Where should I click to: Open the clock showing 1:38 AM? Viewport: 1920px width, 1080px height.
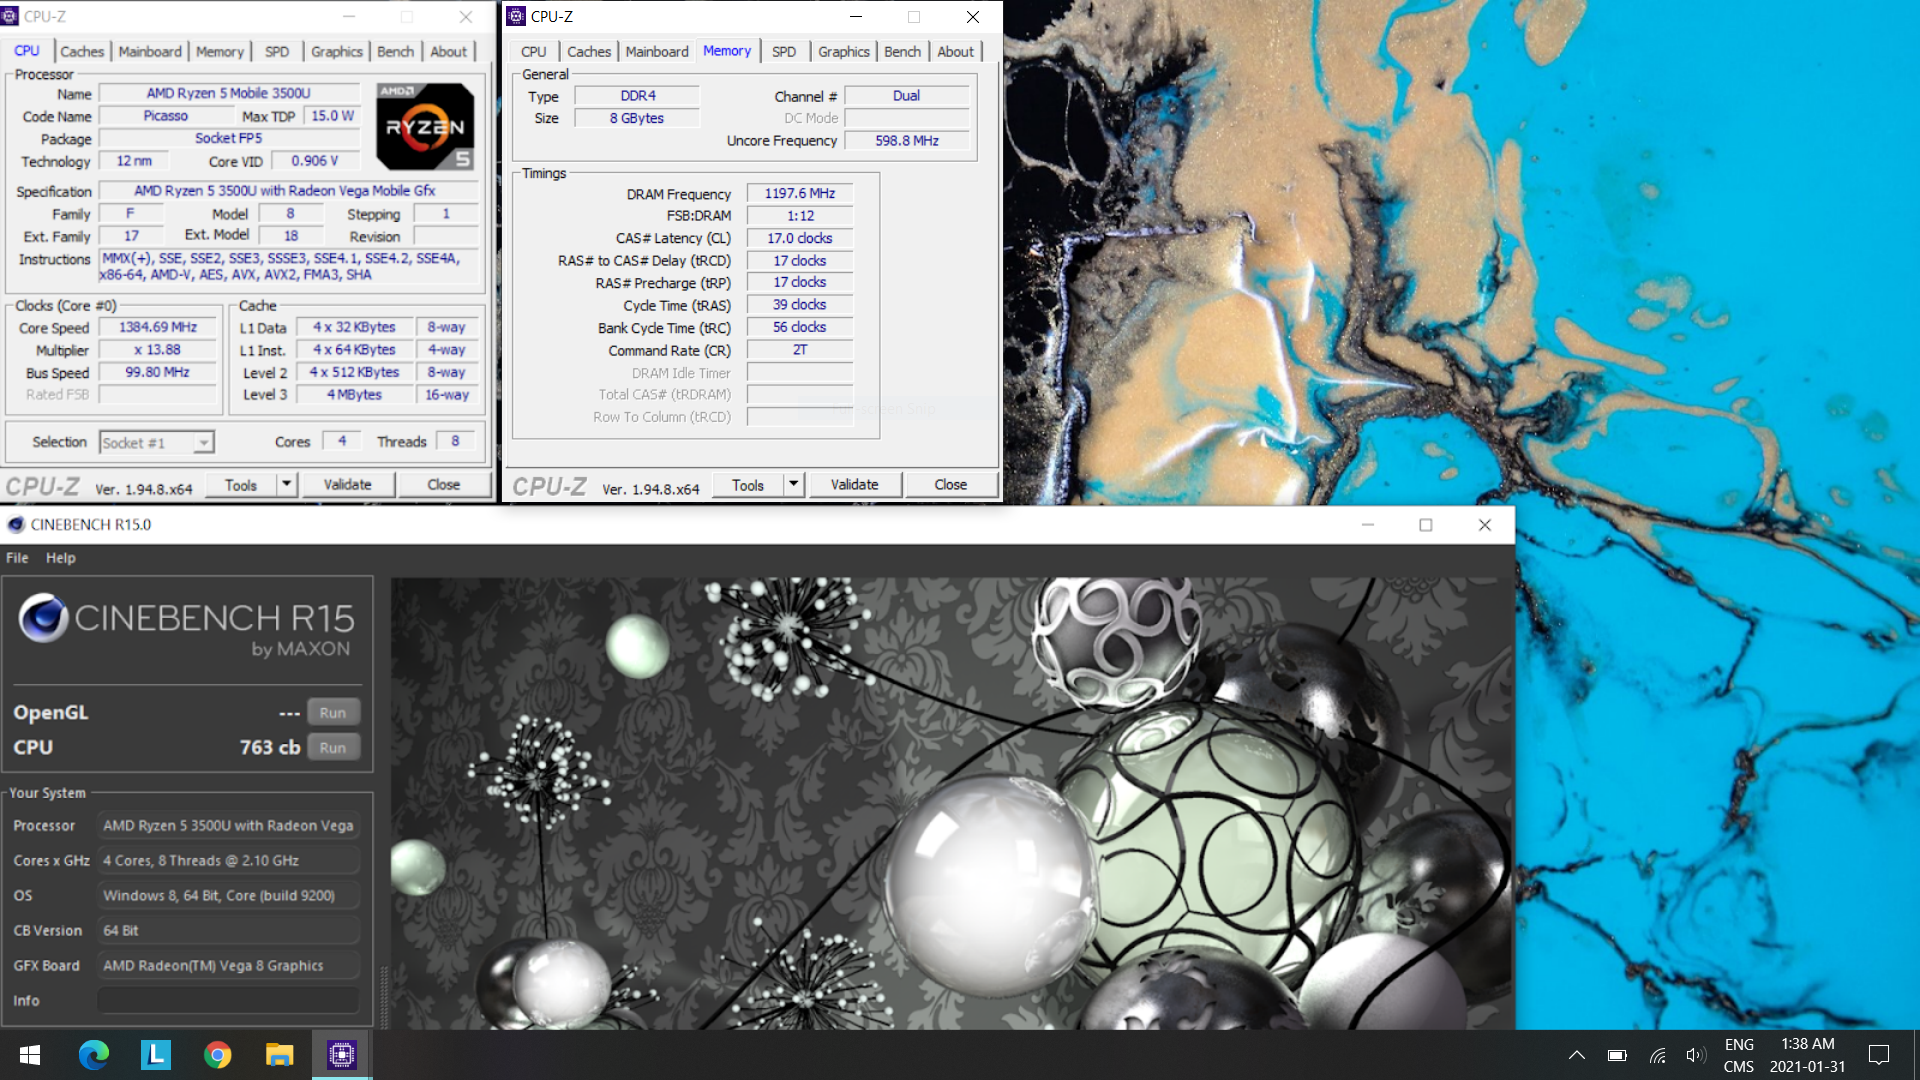(1808, 1055)
